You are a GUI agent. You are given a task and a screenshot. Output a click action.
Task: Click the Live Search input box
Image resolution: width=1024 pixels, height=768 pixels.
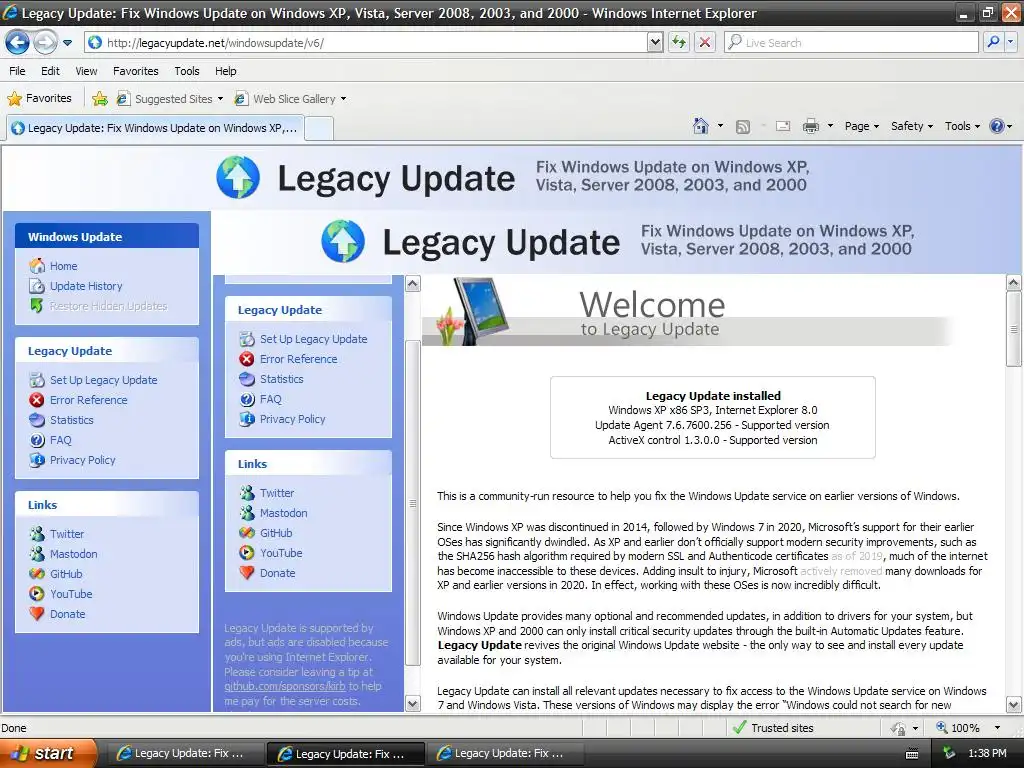point(851,42)
